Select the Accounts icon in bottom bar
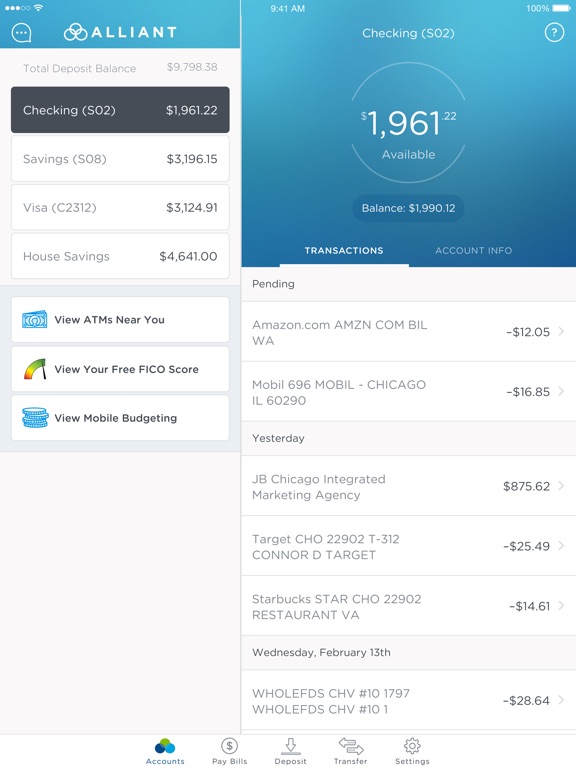 [x=165, y=746]
